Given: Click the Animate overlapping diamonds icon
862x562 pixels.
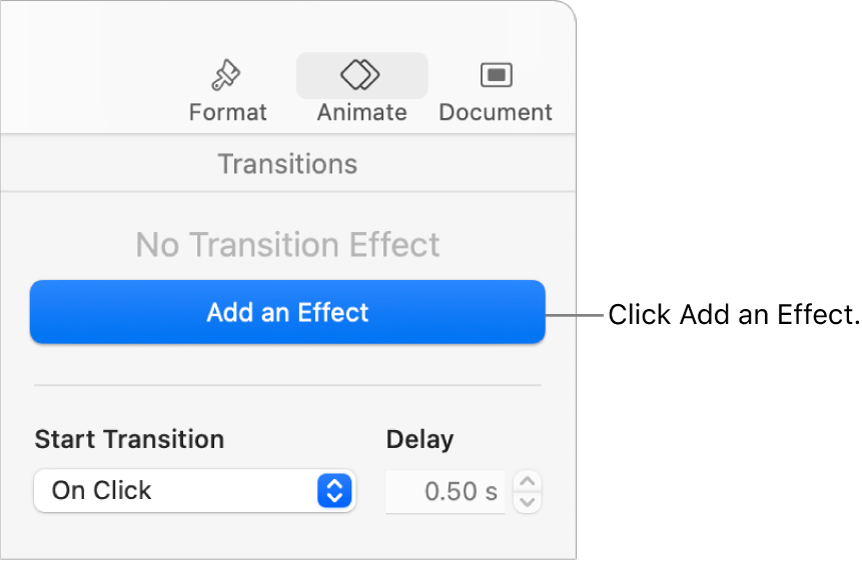Looking at the screenshot, I should coord(361,75).
